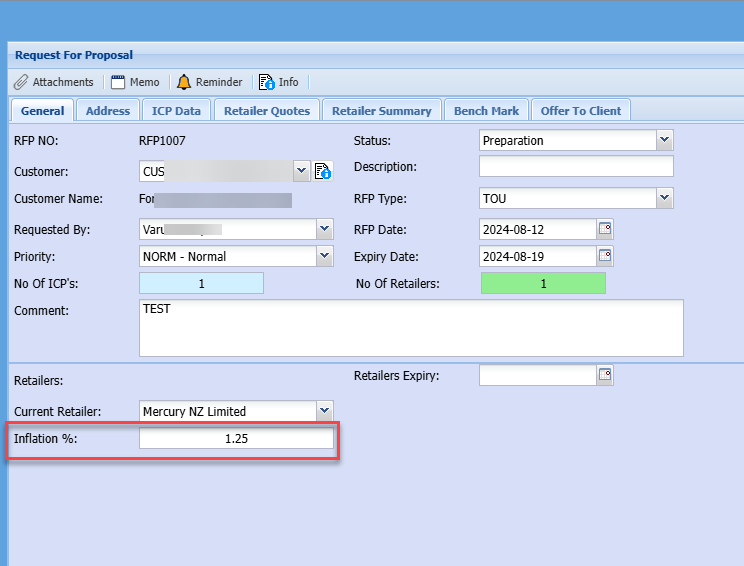Open the Info toolbar icon
This screenshot has width=744, height=566.
[x=266, y=82]
